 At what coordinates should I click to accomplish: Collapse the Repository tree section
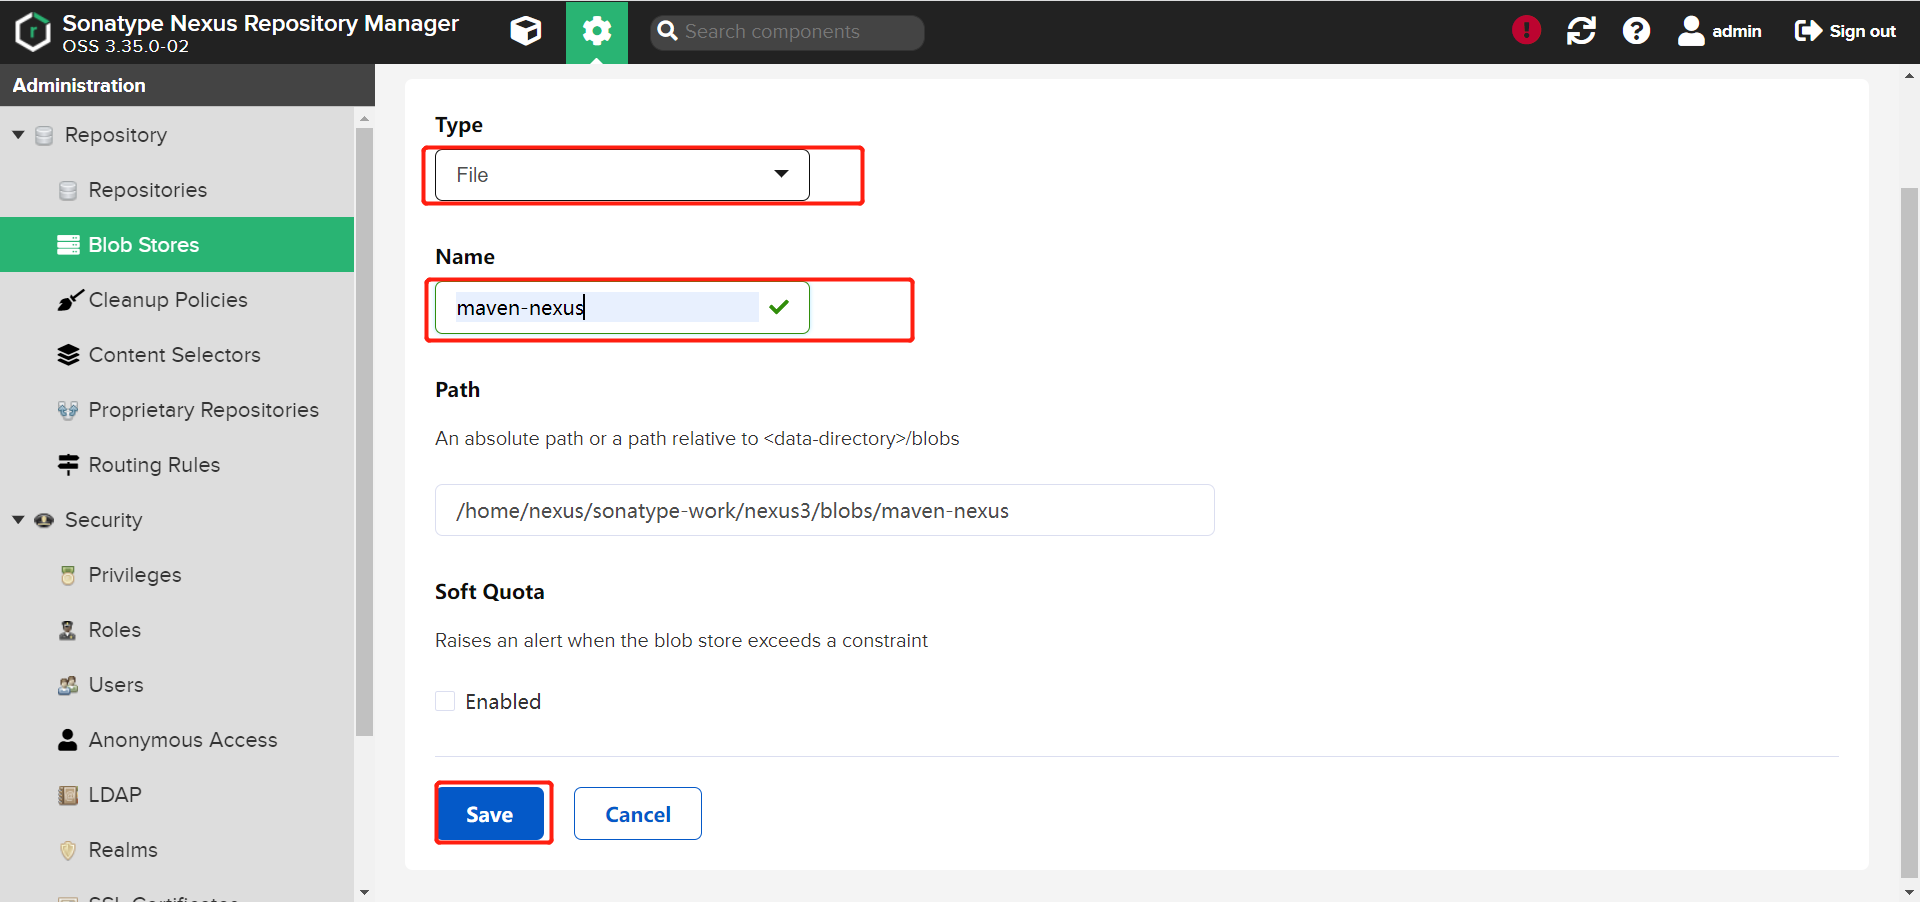coord(18,135)
